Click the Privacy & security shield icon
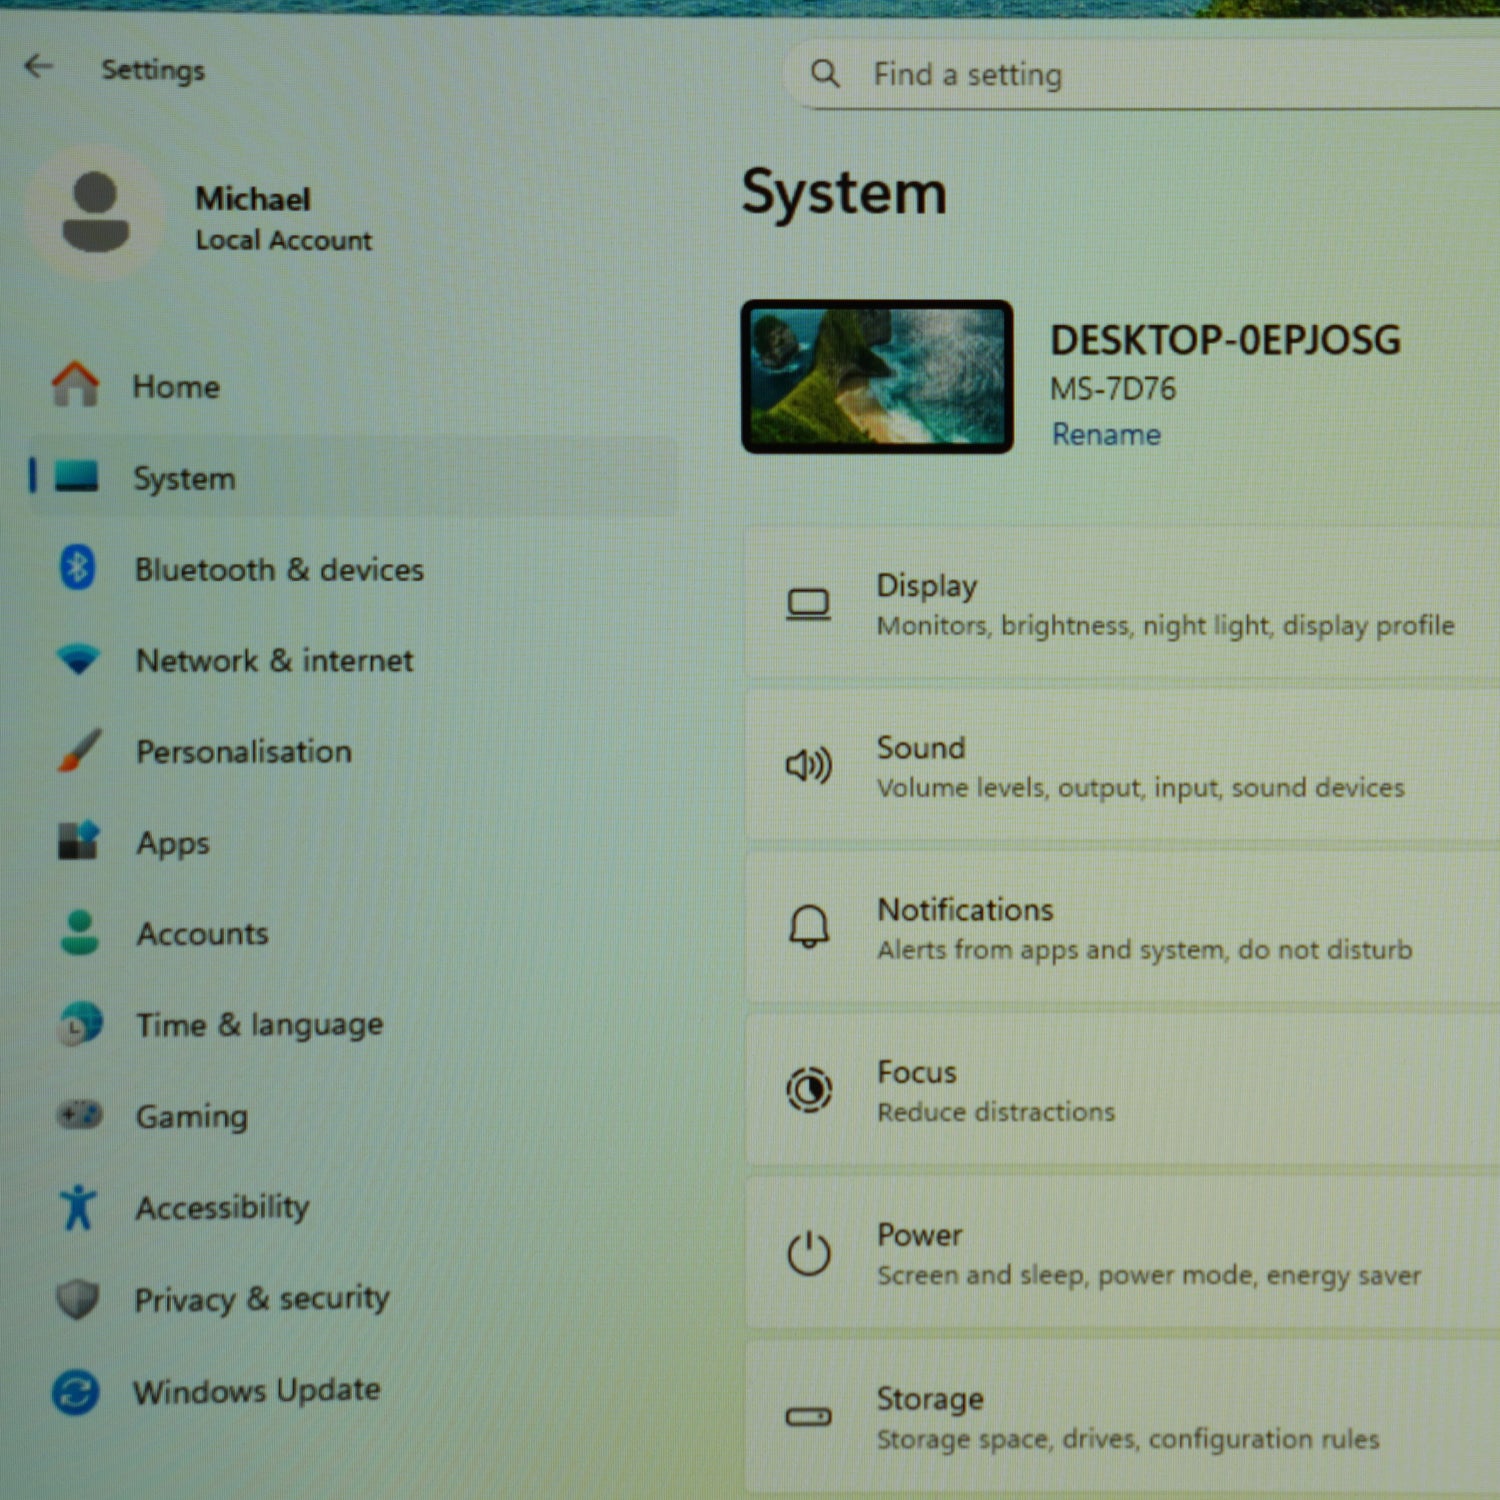This screenshot has width=1500, height=1500. click(x=77, y=1298)
